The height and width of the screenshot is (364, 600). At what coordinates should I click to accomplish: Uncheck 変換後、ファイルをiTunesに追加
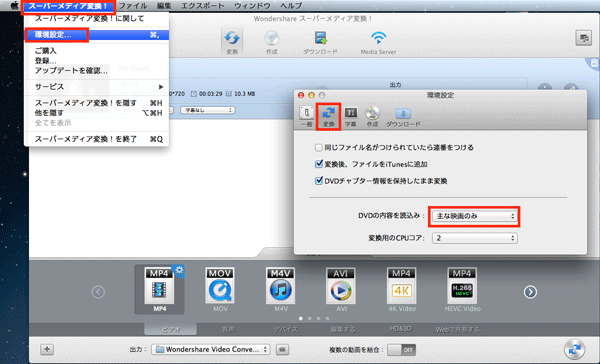tap(318, 164)
